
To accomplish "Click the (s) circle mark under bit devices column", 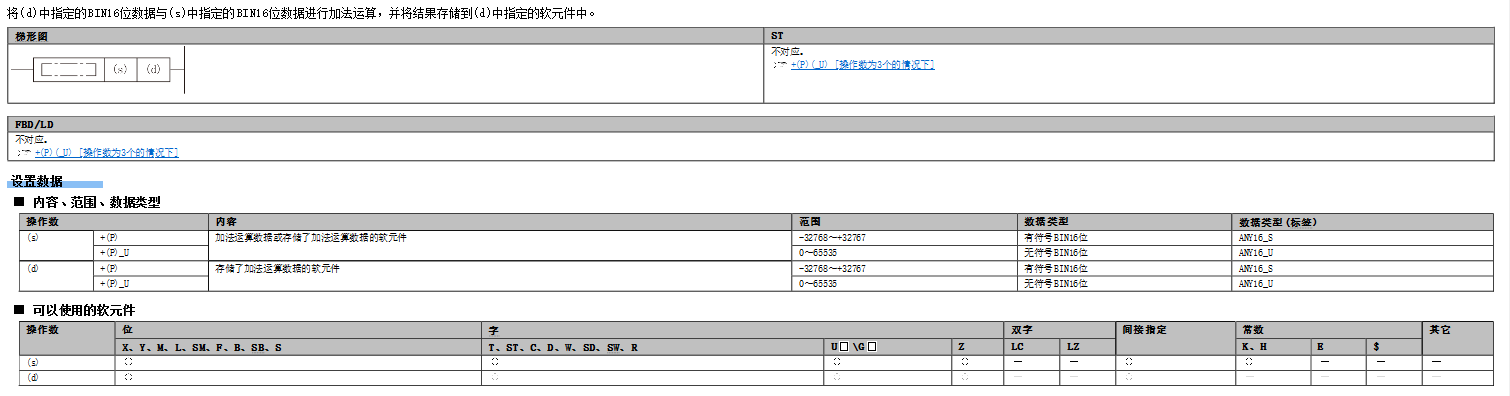I will (x=128, y=362).
